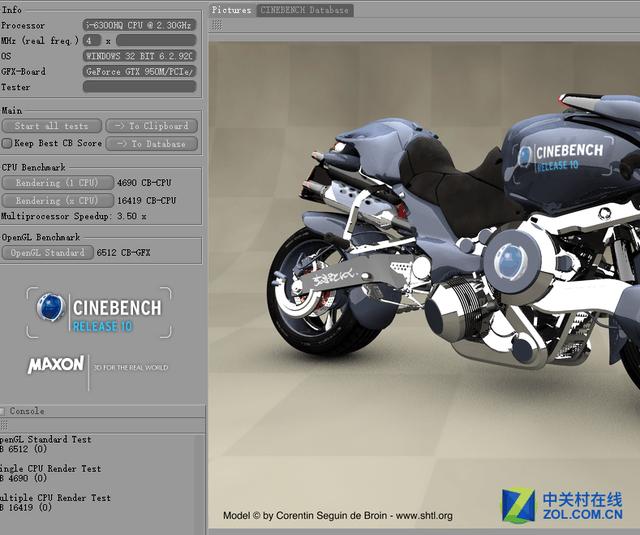Run Rendering (1 CPU) benchmark
The image size is (640, 535).
(x=58, y=182)
